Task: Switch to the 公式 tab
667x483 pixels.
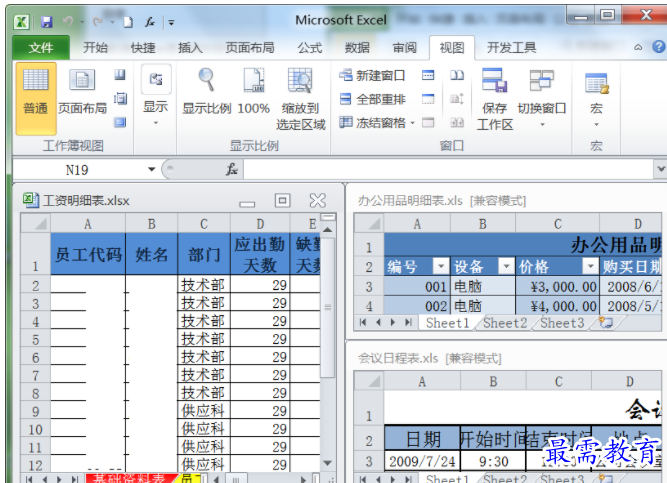Action: pos(310,48)
